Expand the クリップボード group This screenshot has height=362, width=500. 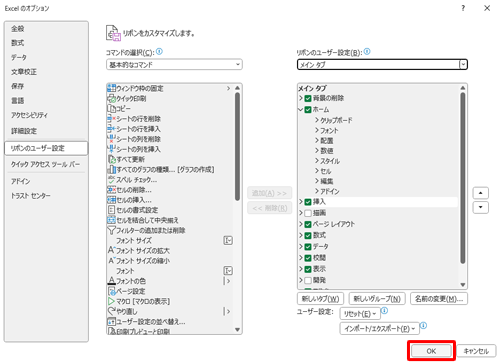coord(317,120)
